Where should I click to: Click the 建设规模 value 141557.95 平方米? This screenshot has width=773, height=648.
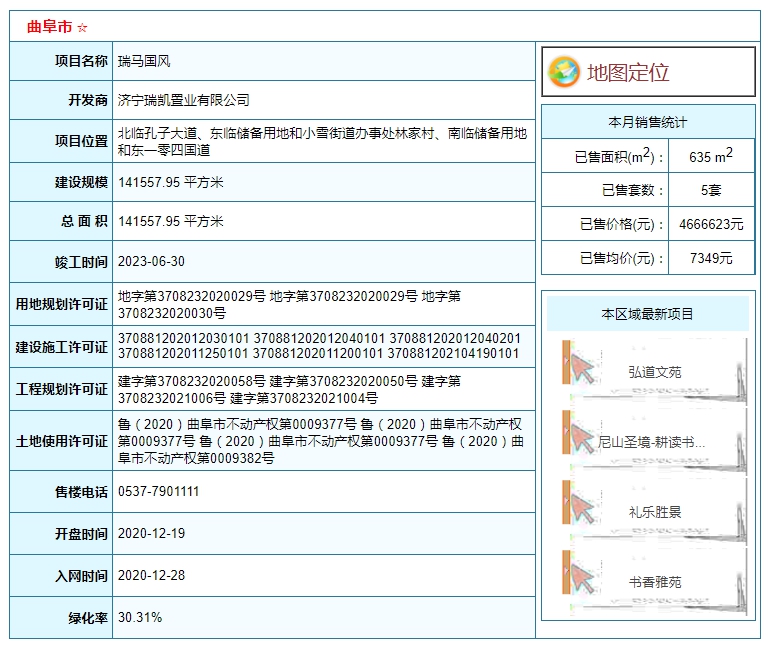point(171,182)
